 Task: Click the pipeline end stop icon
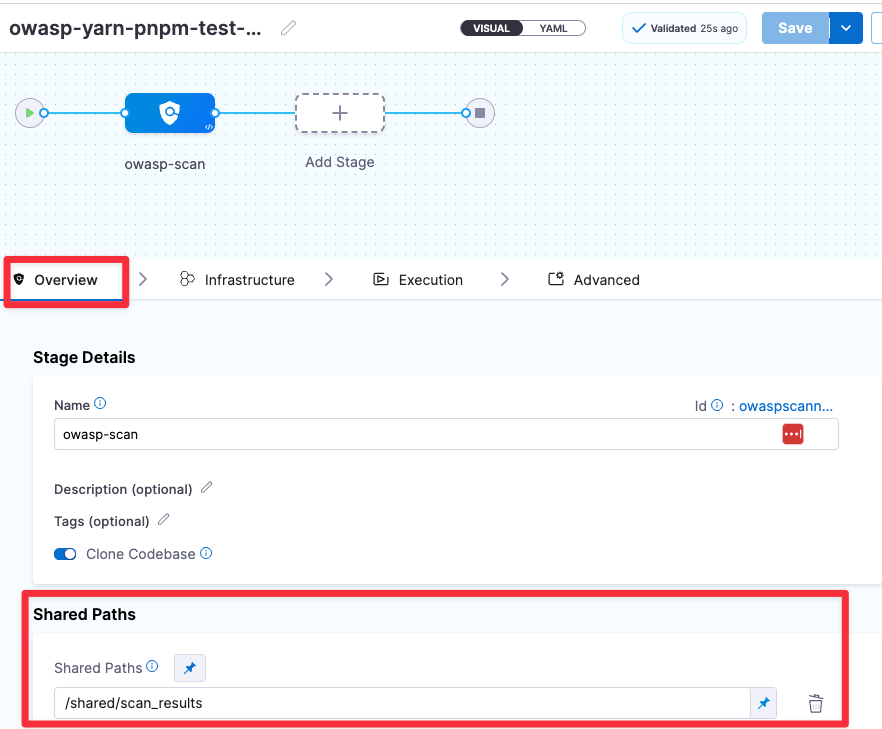tap(478, 113)
